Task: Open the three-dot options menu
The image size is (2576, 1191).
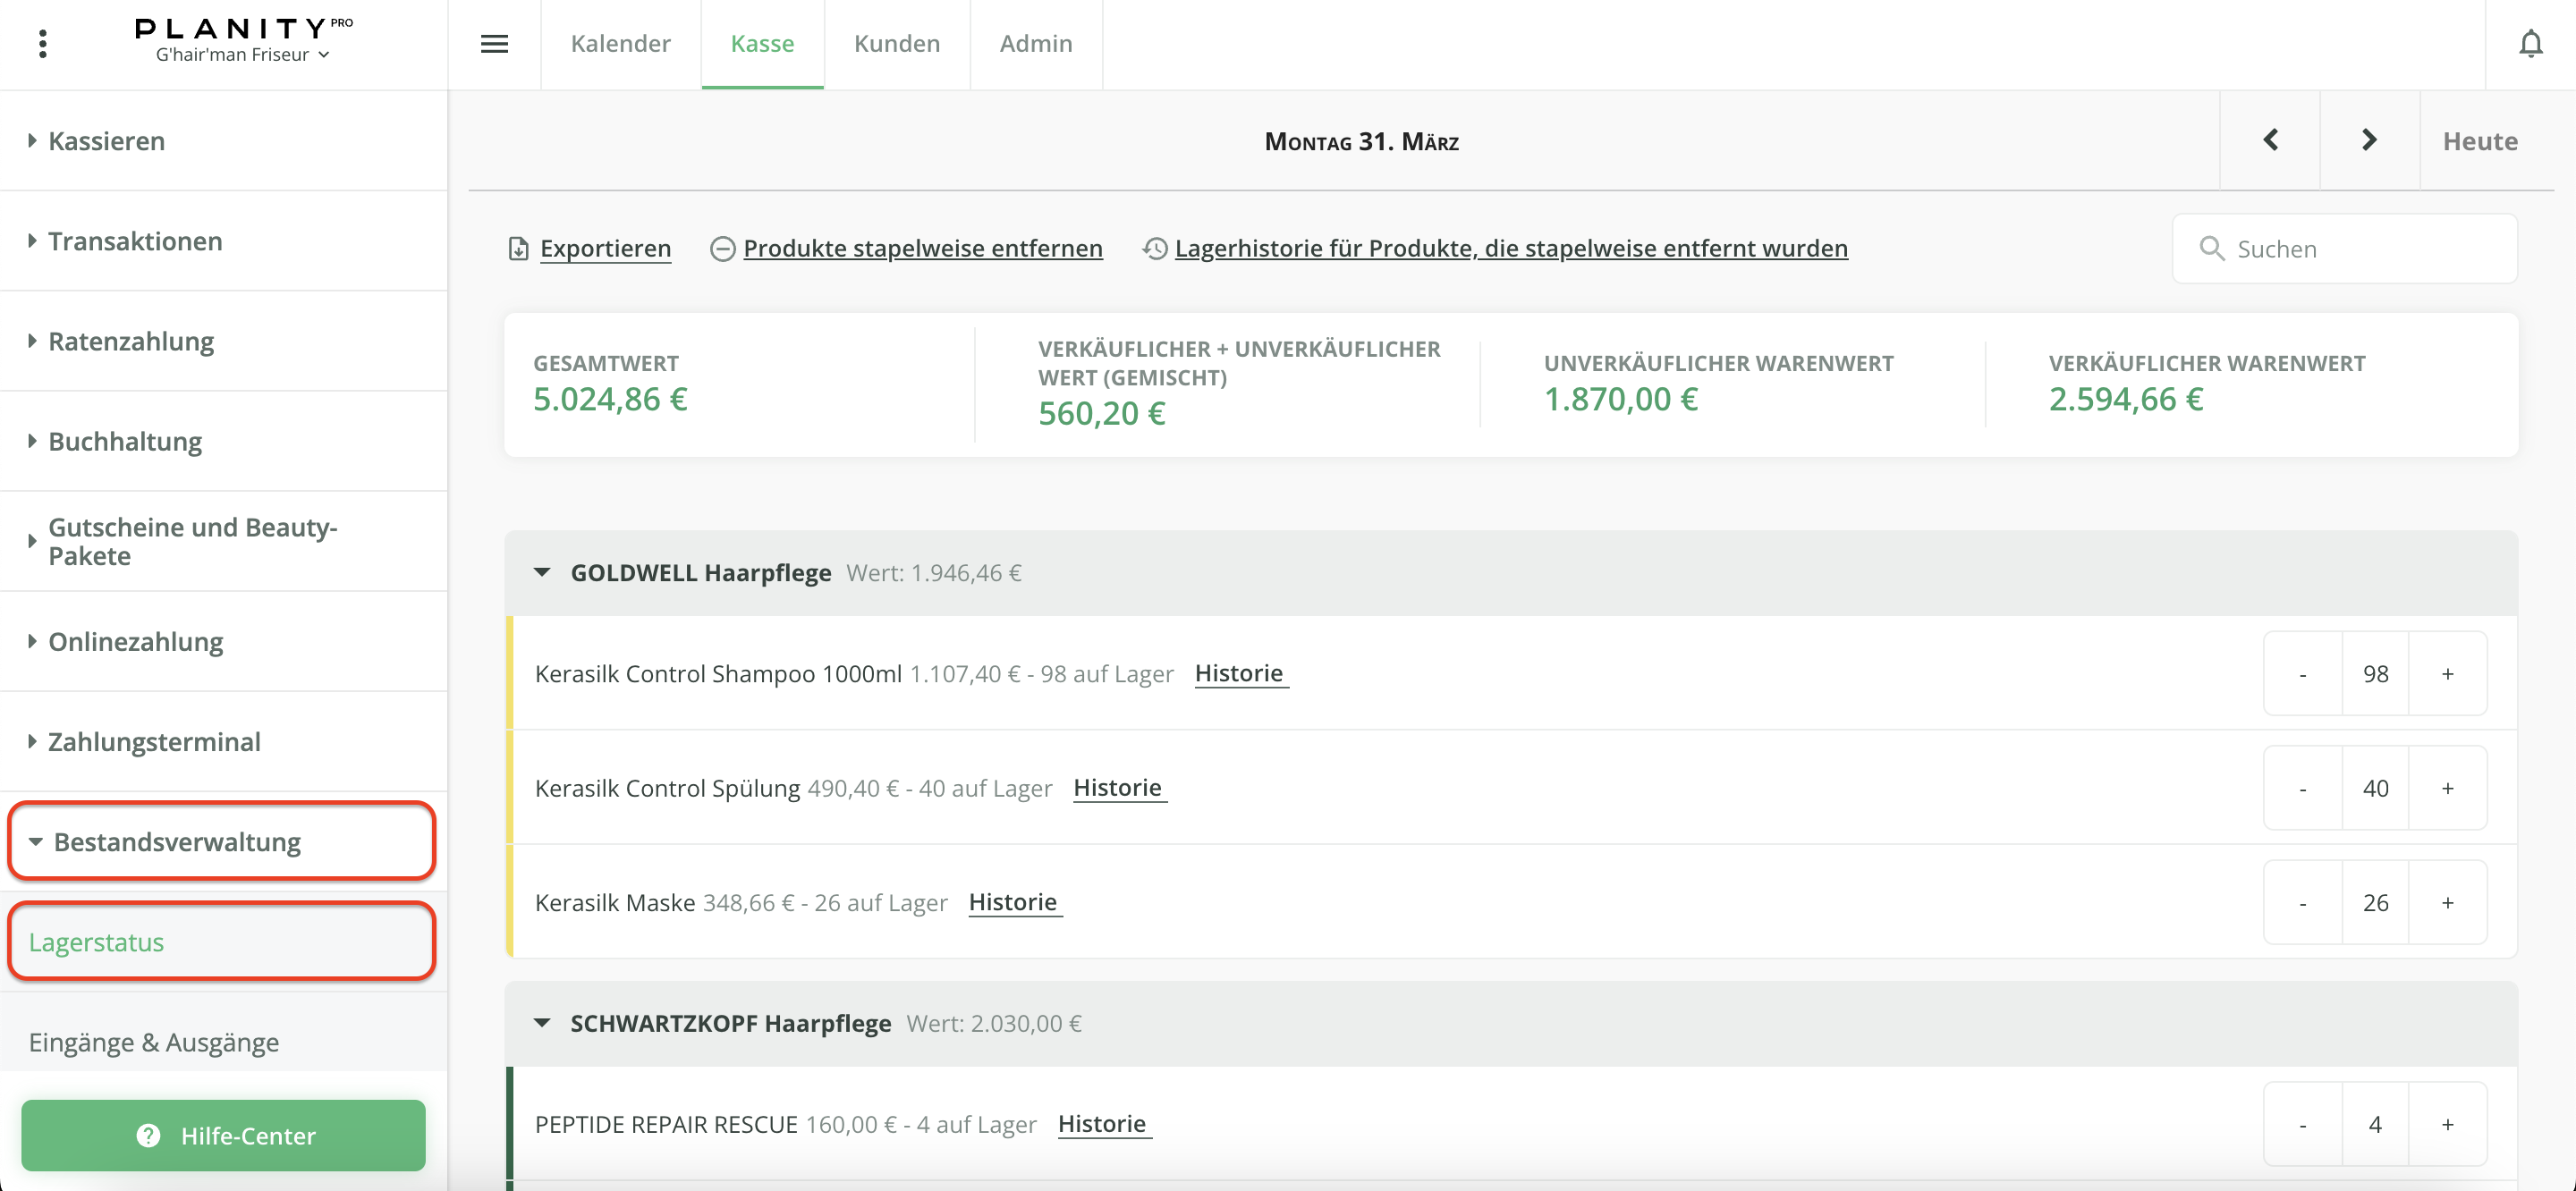Action: tap(42, 44)
